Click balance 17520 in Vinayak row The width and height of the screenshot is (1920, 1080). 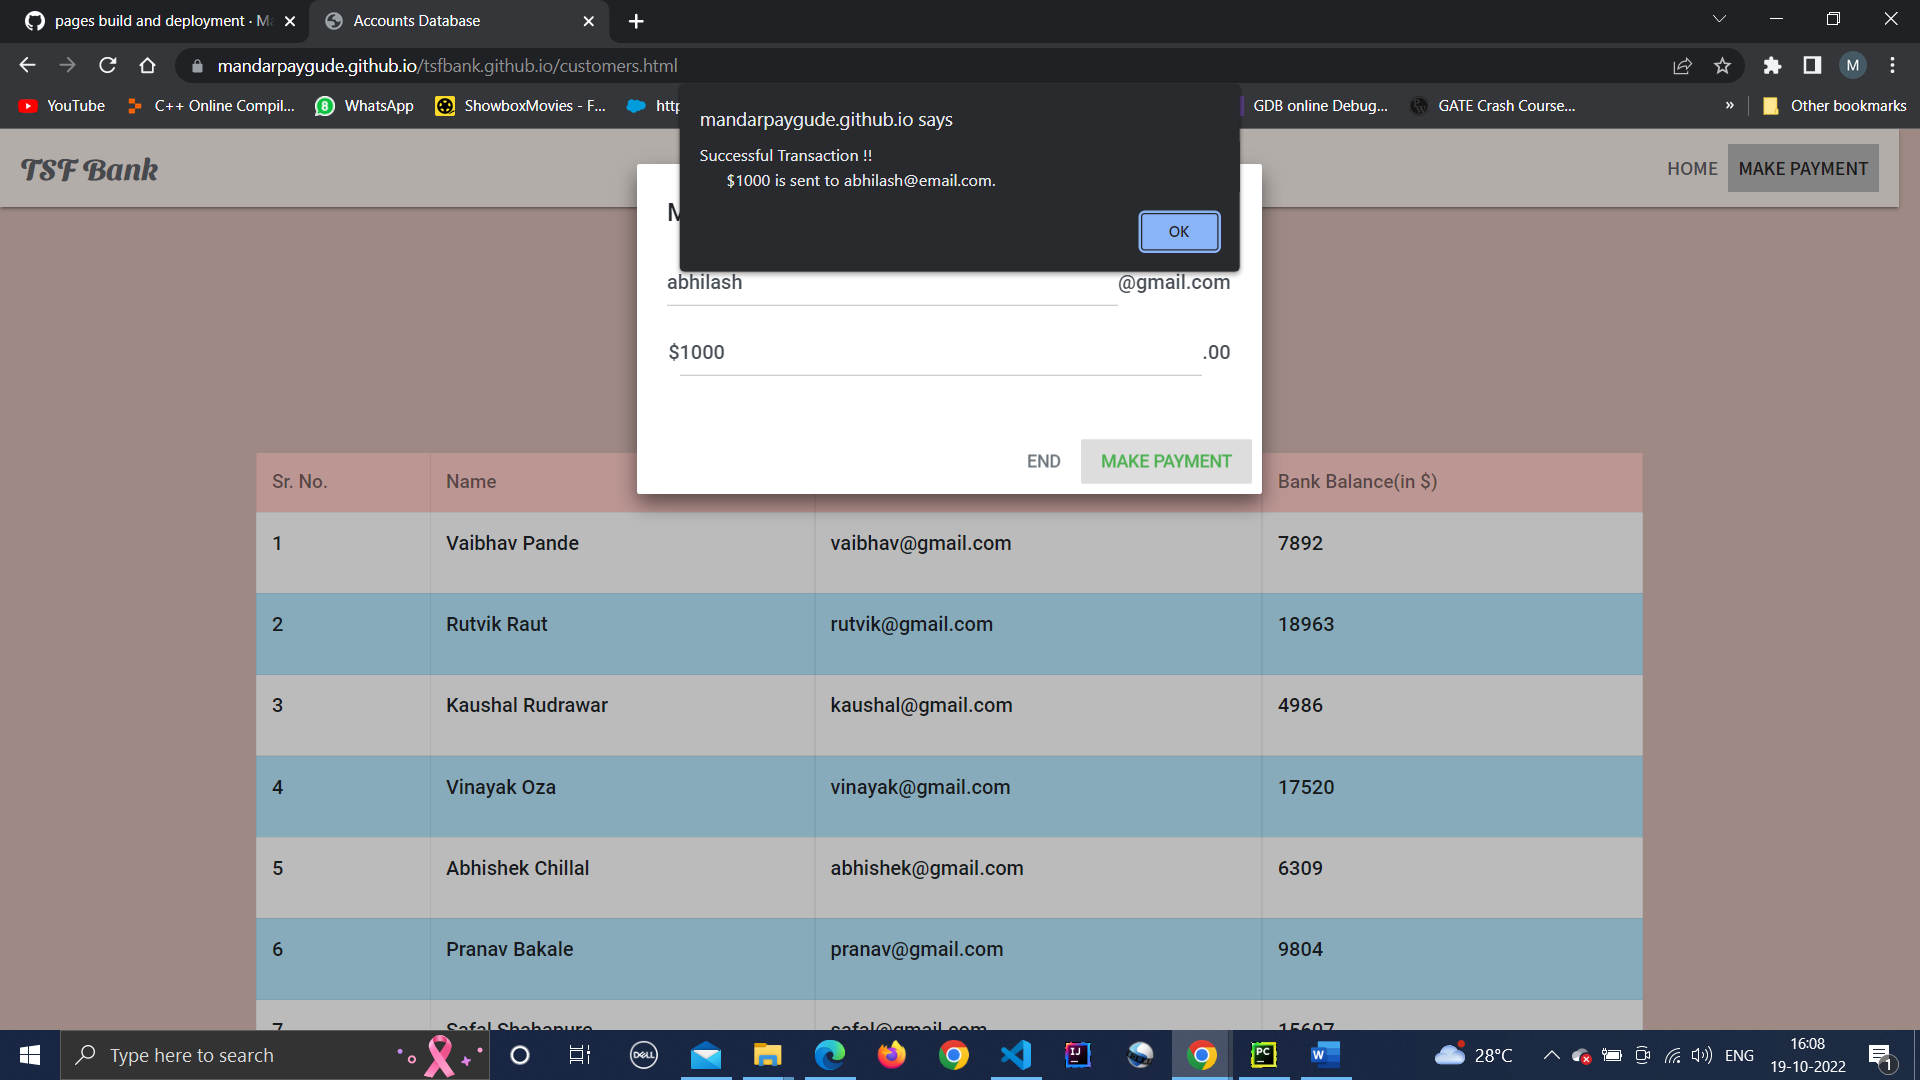point(1452,797)
